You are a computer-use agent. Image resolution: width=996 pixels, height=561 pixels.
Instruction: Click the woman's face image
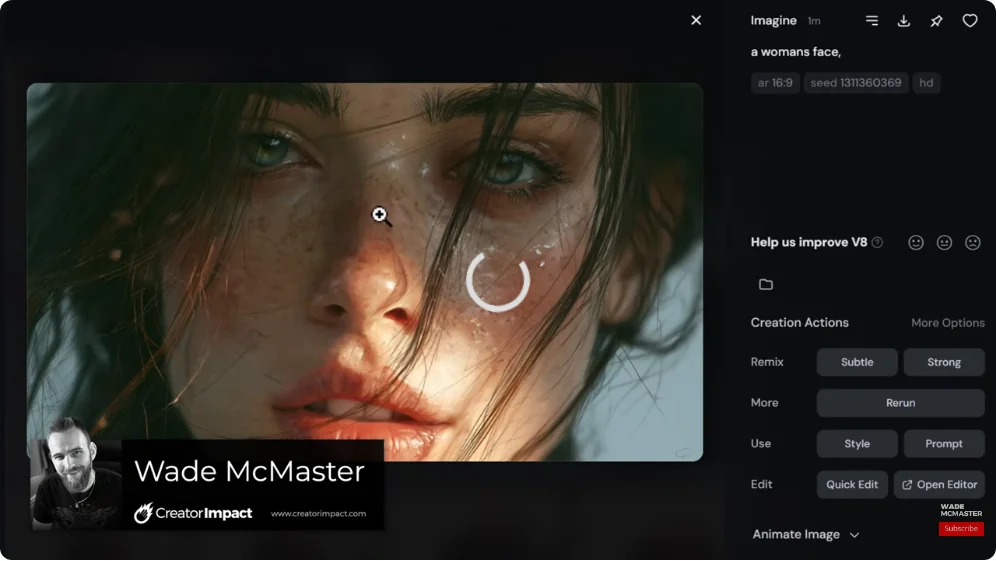pyautogui.click(x=365, y=272)
